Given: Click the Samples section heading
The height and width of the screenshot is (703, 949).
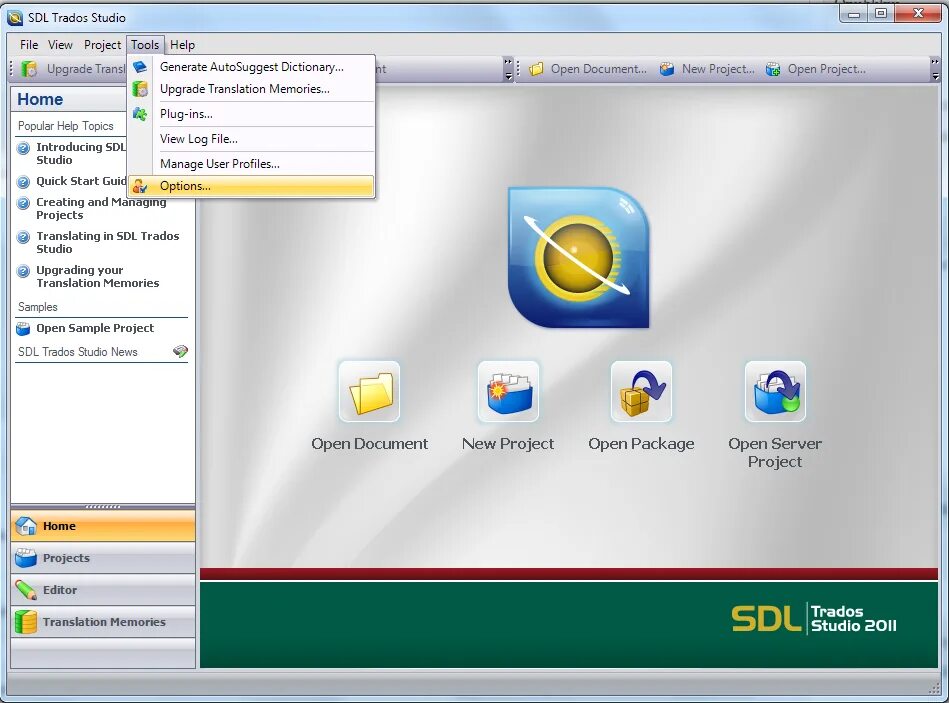Looking at the screenshot, I should coord(38,307).
